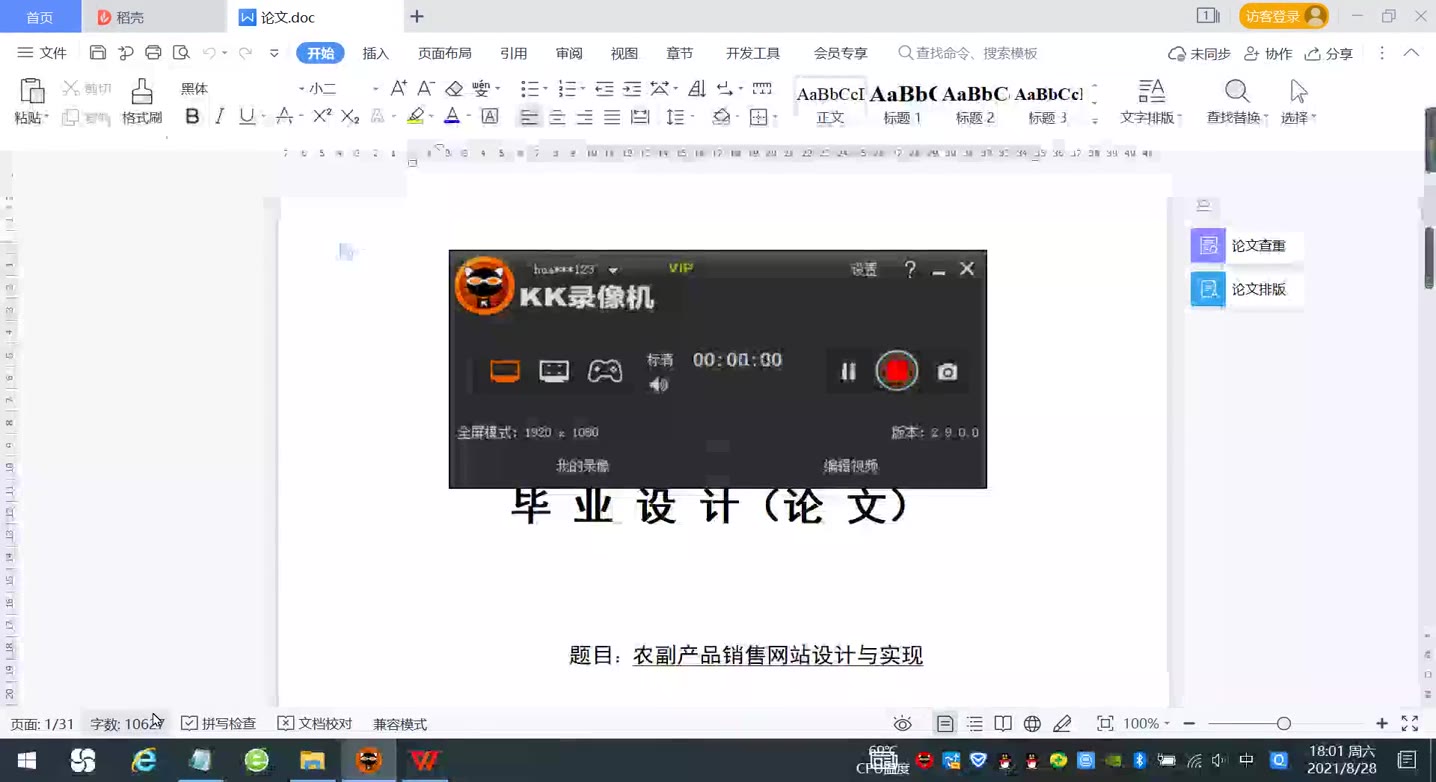
Task: Click the save icon in quick toolbar
Action: (x=97, y=53)
